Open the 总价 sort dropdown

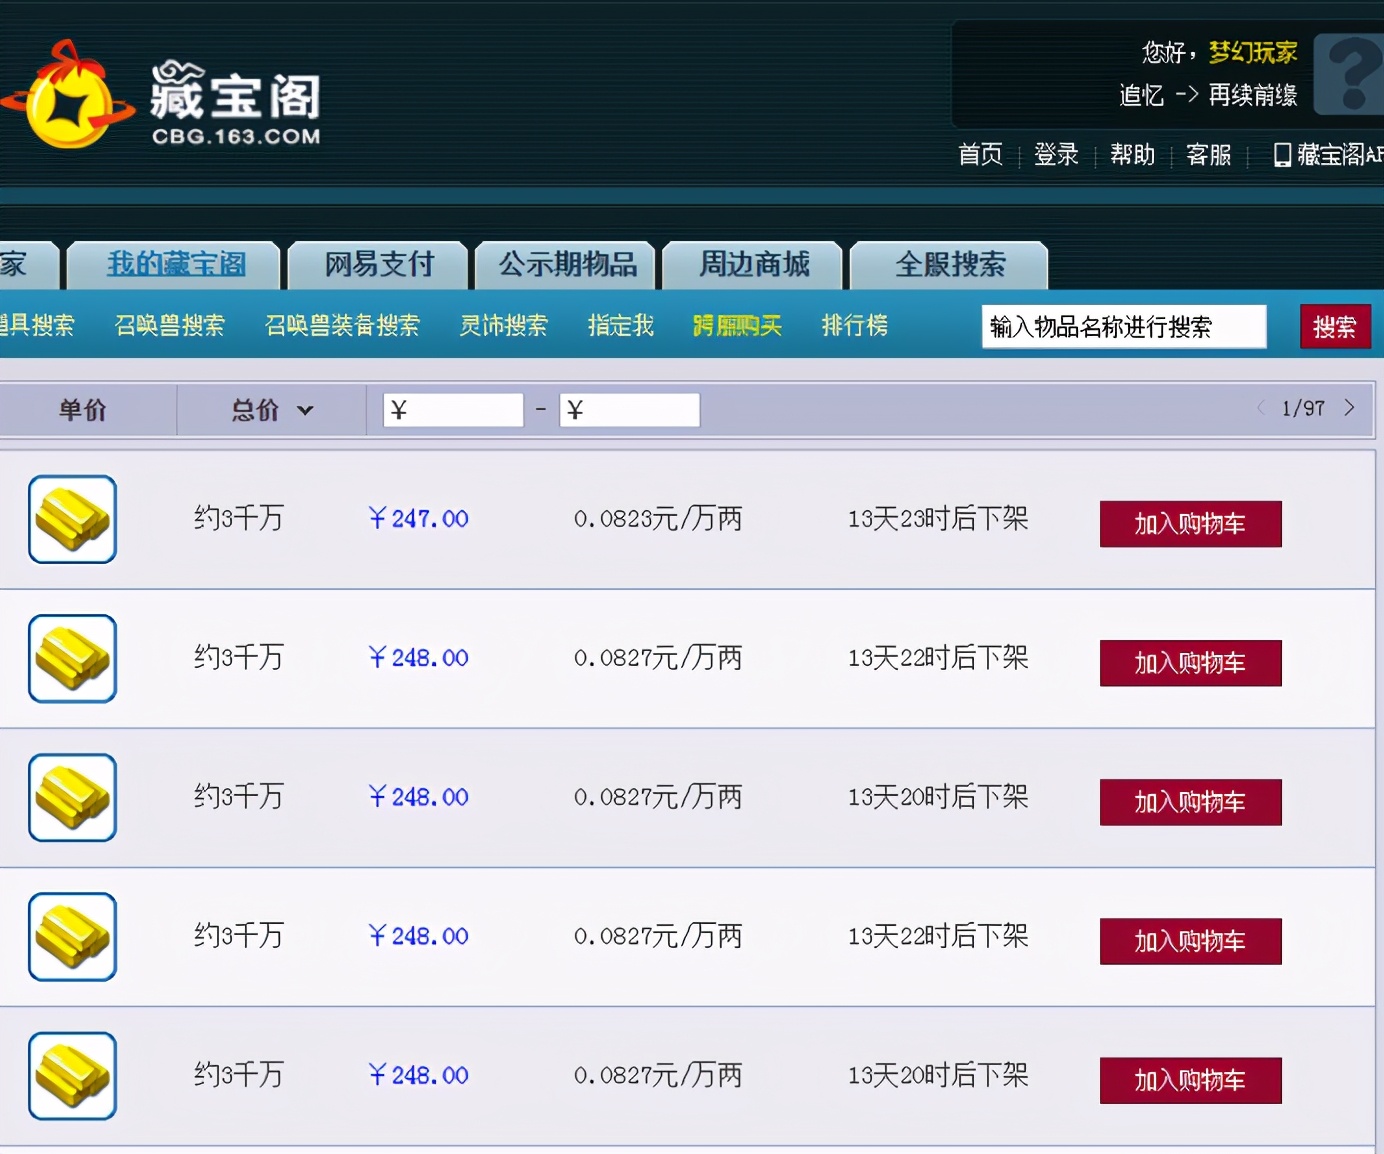click(272, 410)
